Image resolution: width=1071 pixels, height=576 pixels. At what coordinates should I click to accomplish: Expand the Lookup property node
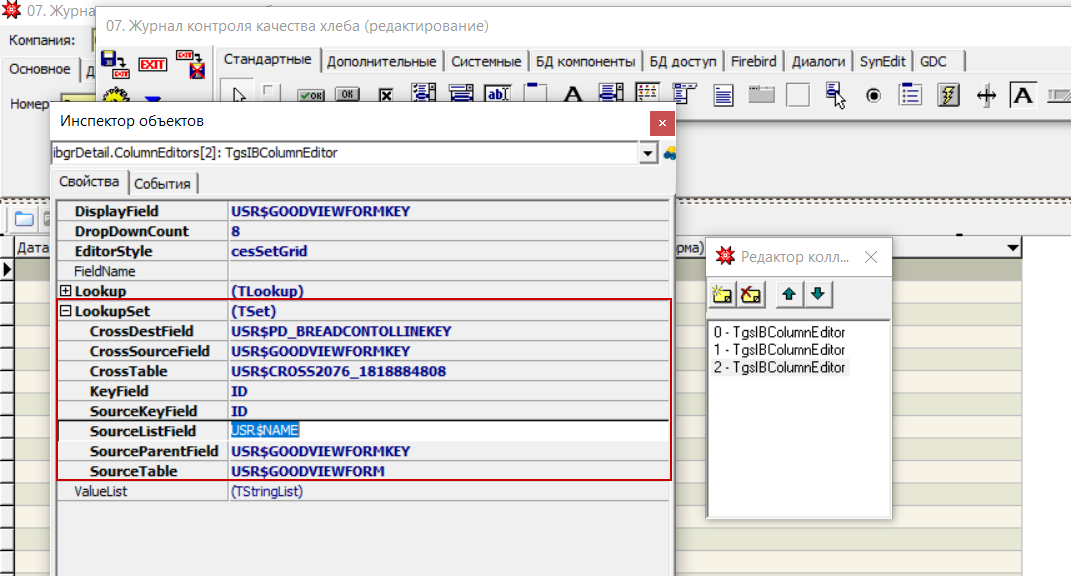[66, 291]
